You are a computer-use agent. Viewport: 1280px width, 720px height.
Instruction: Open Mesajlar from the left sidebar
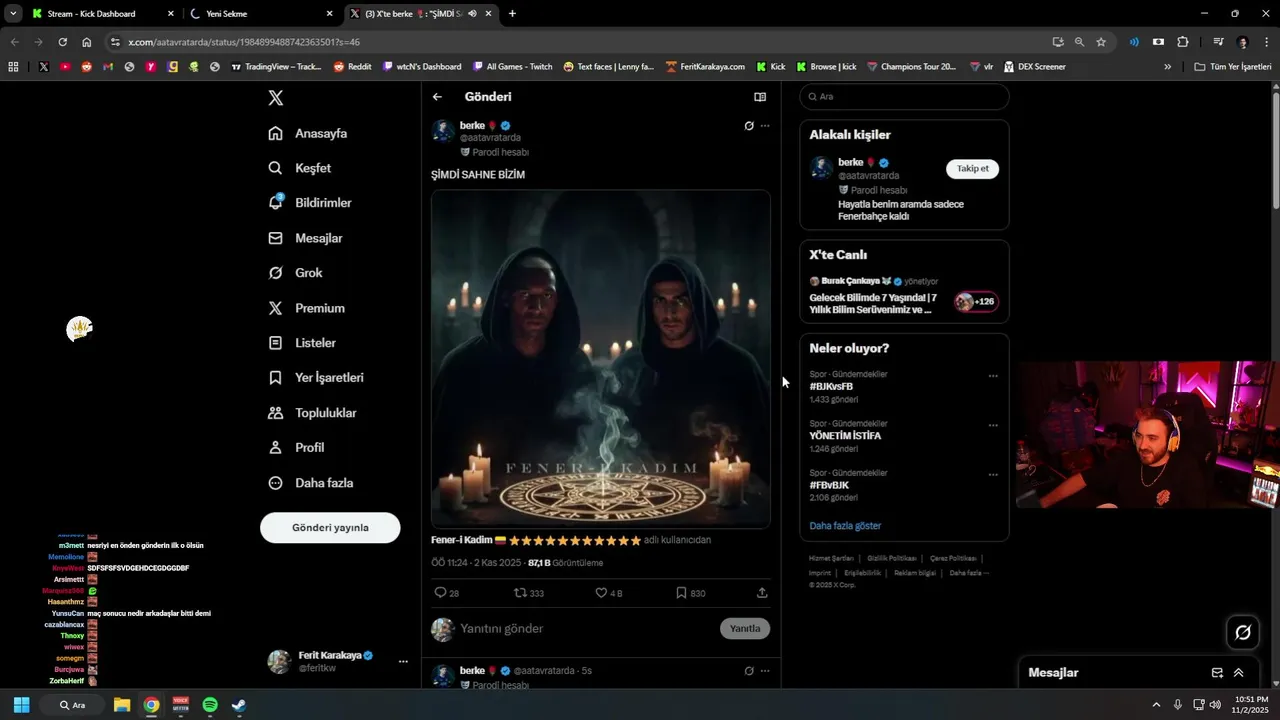coord(305,238)
